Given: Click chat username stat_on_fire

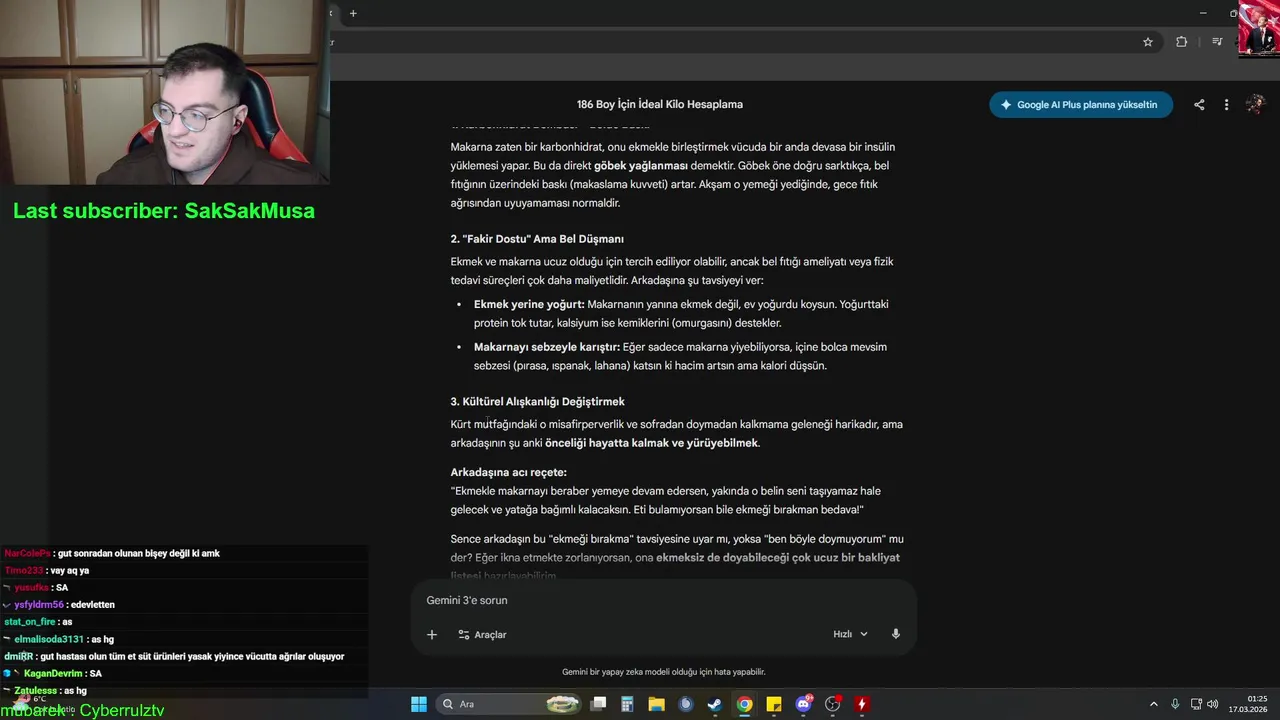Looking at the screenshot, I should (x=30, y=622).
